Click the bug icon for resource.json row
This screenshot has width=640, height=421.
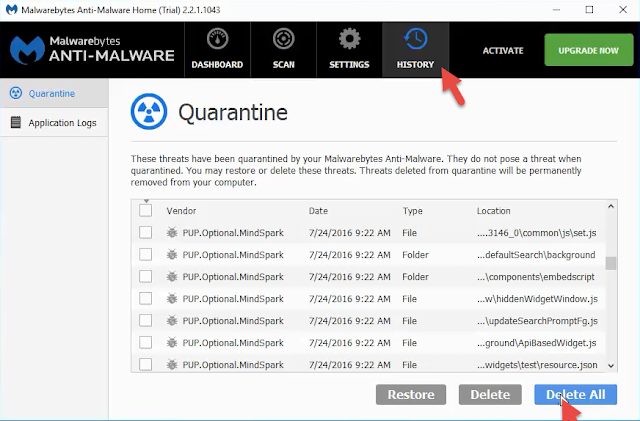[x=172, y=365]
